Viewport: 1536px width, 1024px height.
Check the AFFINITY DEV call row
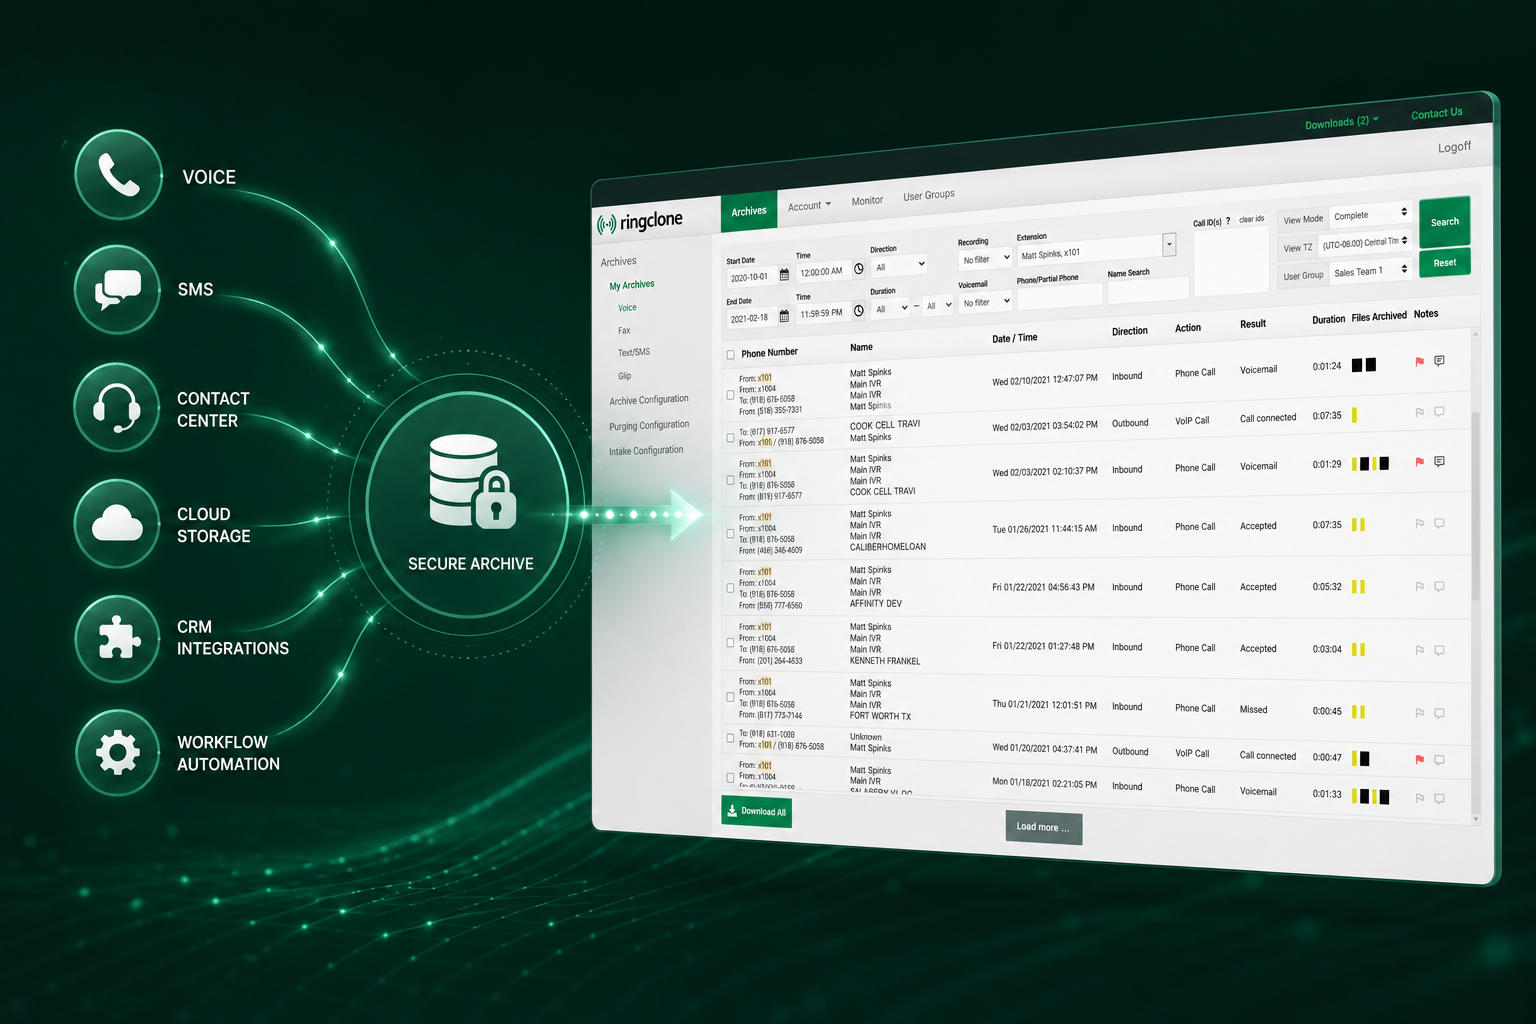730,588
